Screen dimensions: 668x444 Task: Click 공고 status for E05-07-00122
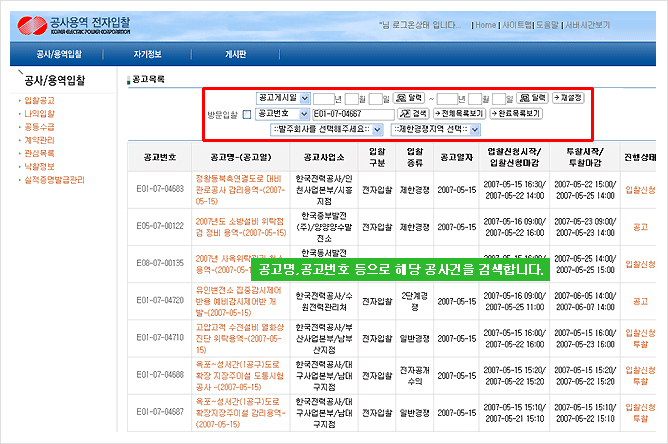pyautogui.click(x=640, y=227)
